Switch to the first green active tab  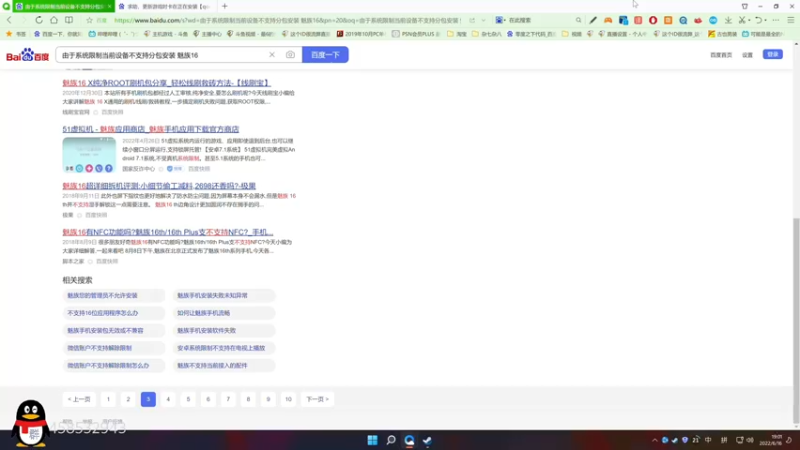(x=64, y=7)
